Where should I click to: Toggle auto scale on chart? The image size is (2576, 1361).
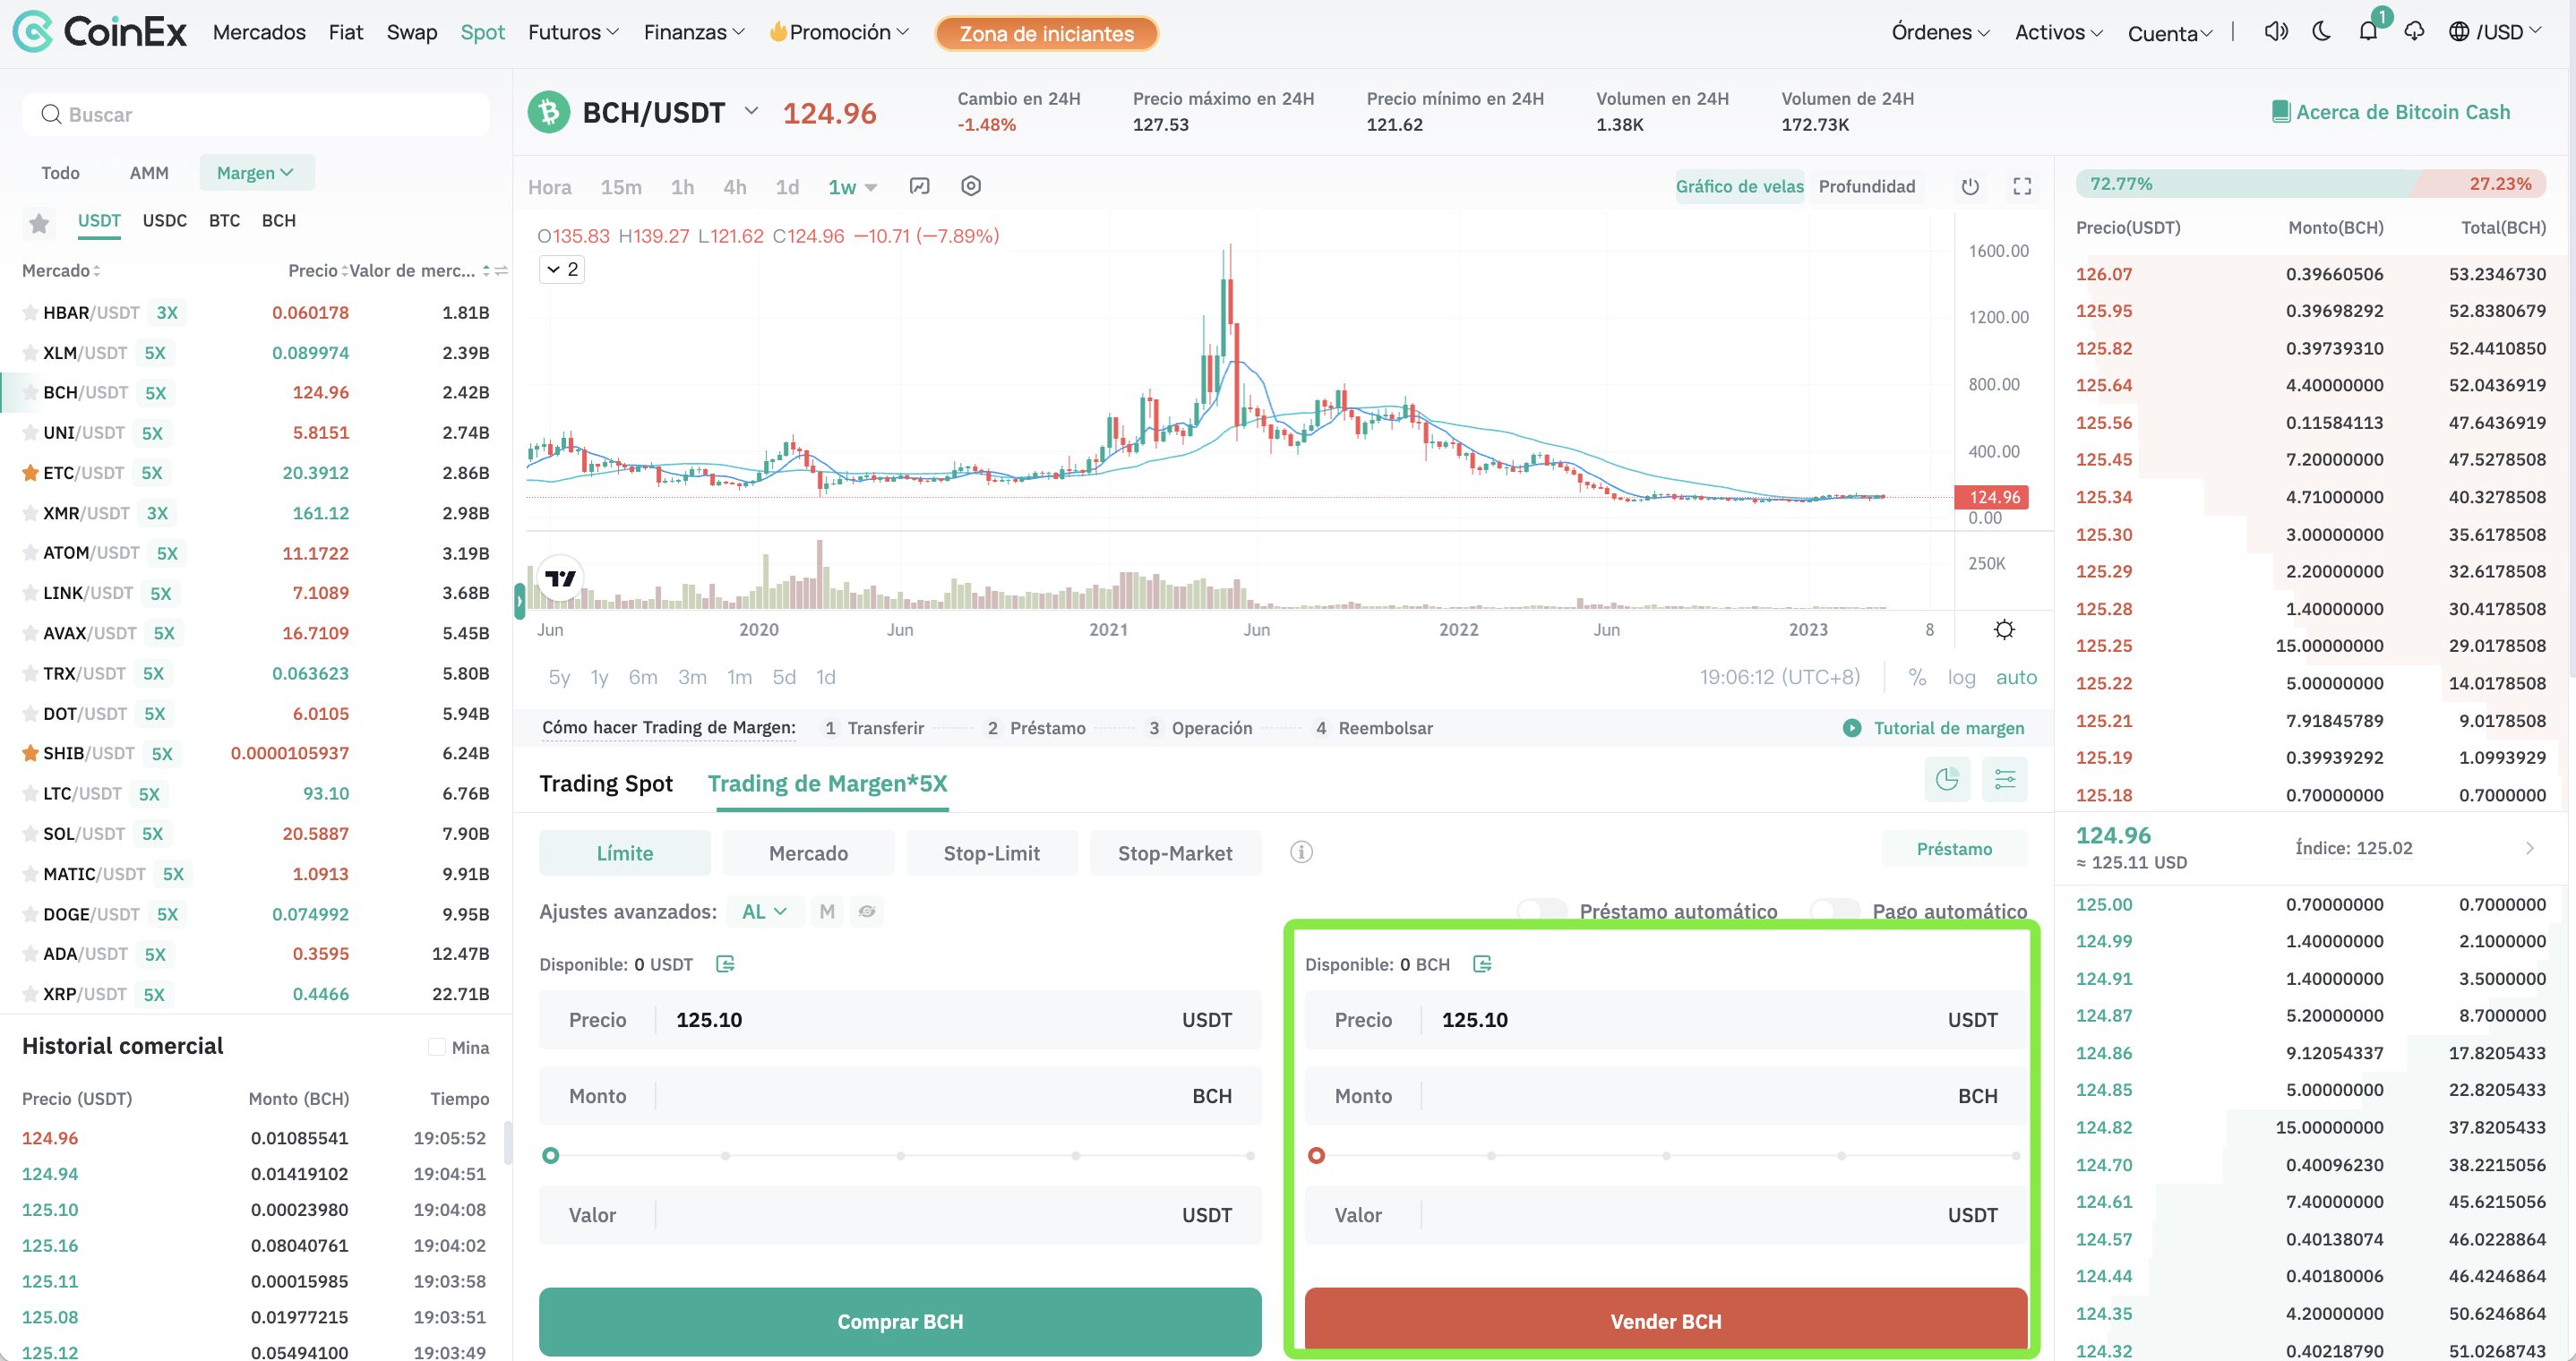2016,677
